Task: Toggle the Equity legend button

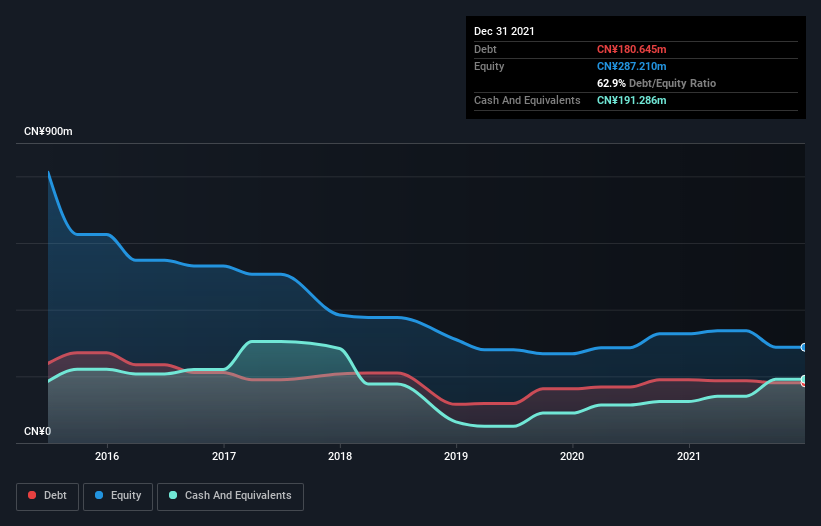Action: tap(118, 496)
